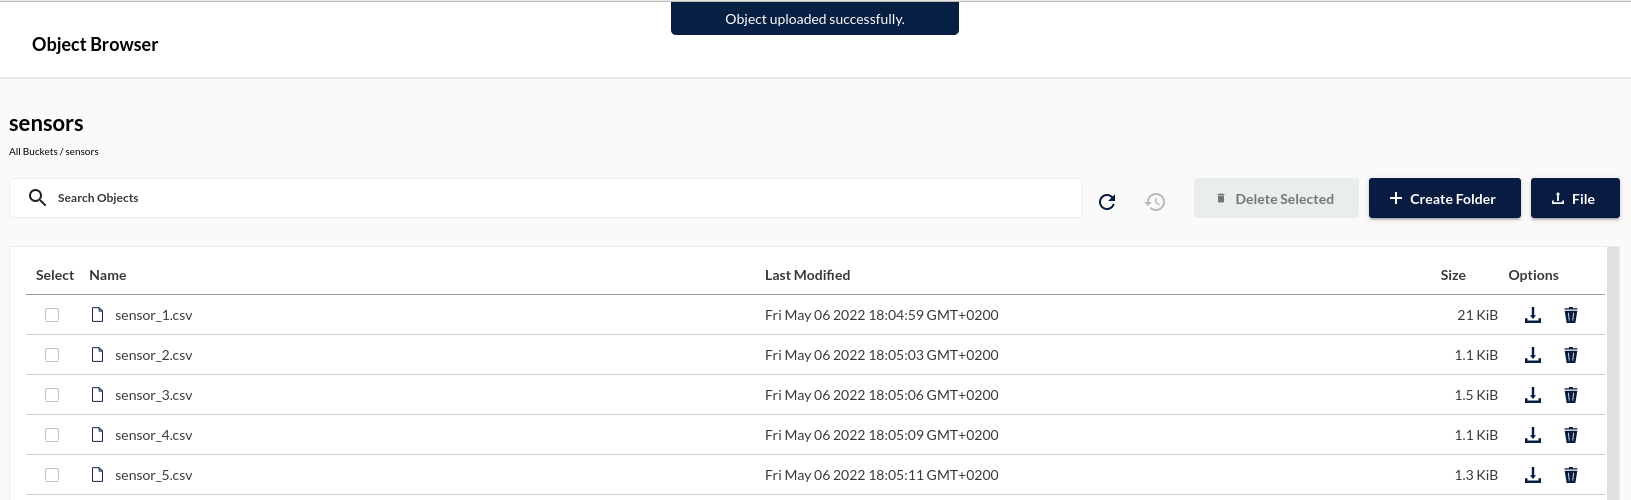Download sensor_1.csv using its download icon
This screenshot has height=500, width=1631.
pos(1532,315)
